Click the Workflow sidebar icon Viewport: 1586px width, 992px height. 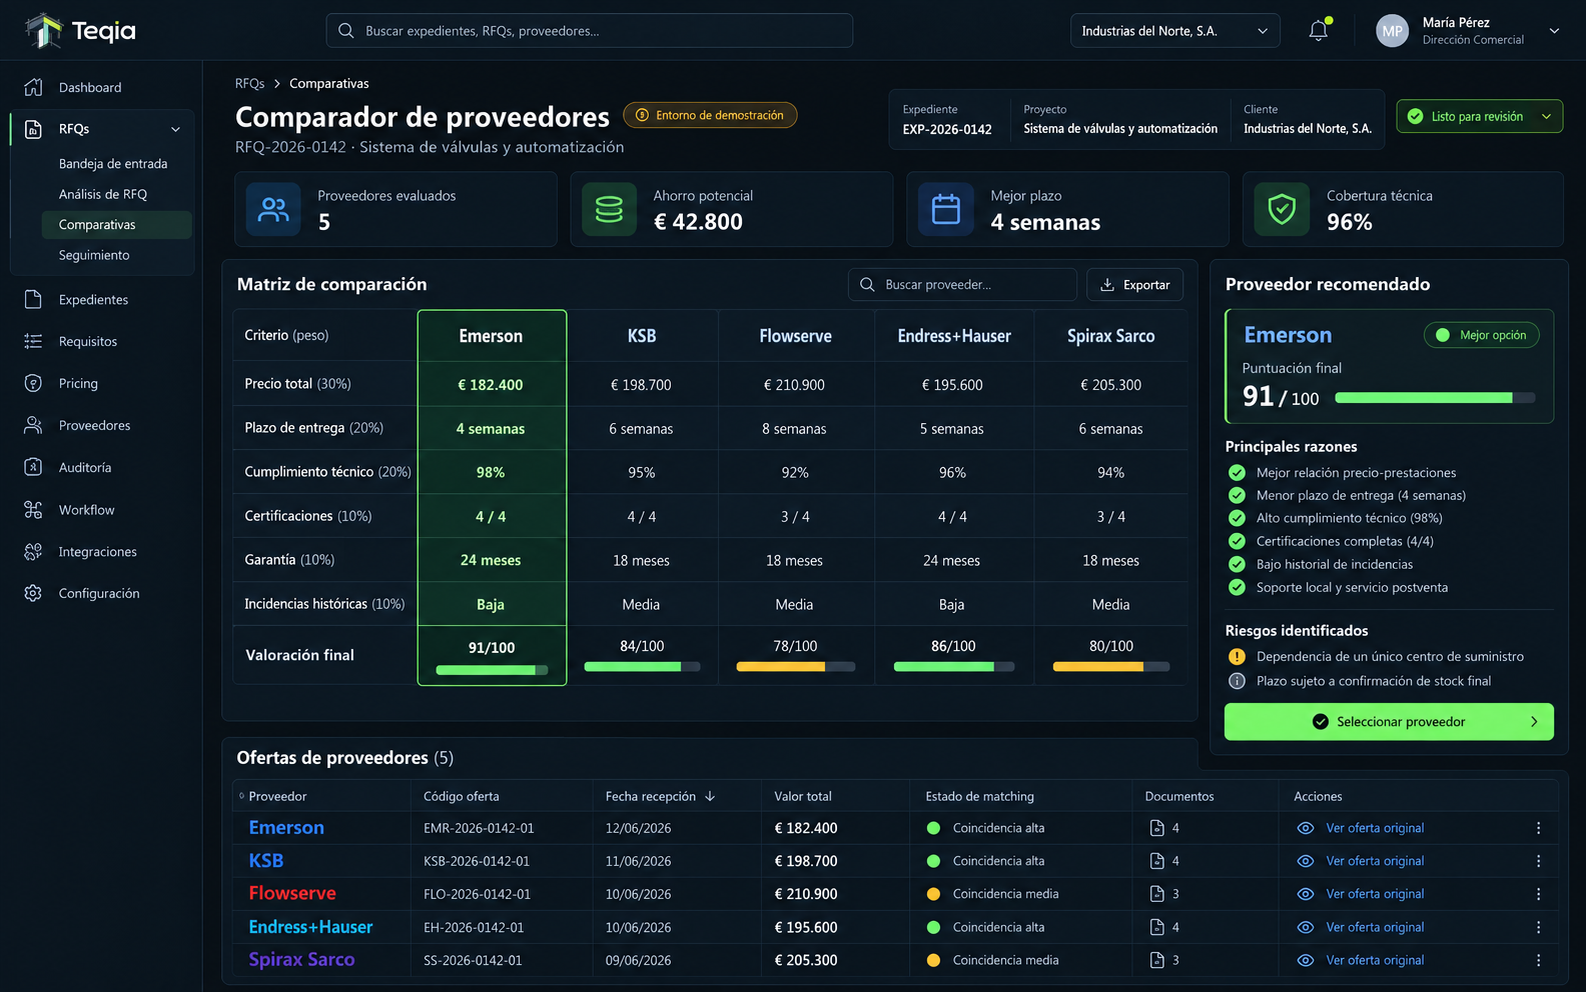click(33, 510)
